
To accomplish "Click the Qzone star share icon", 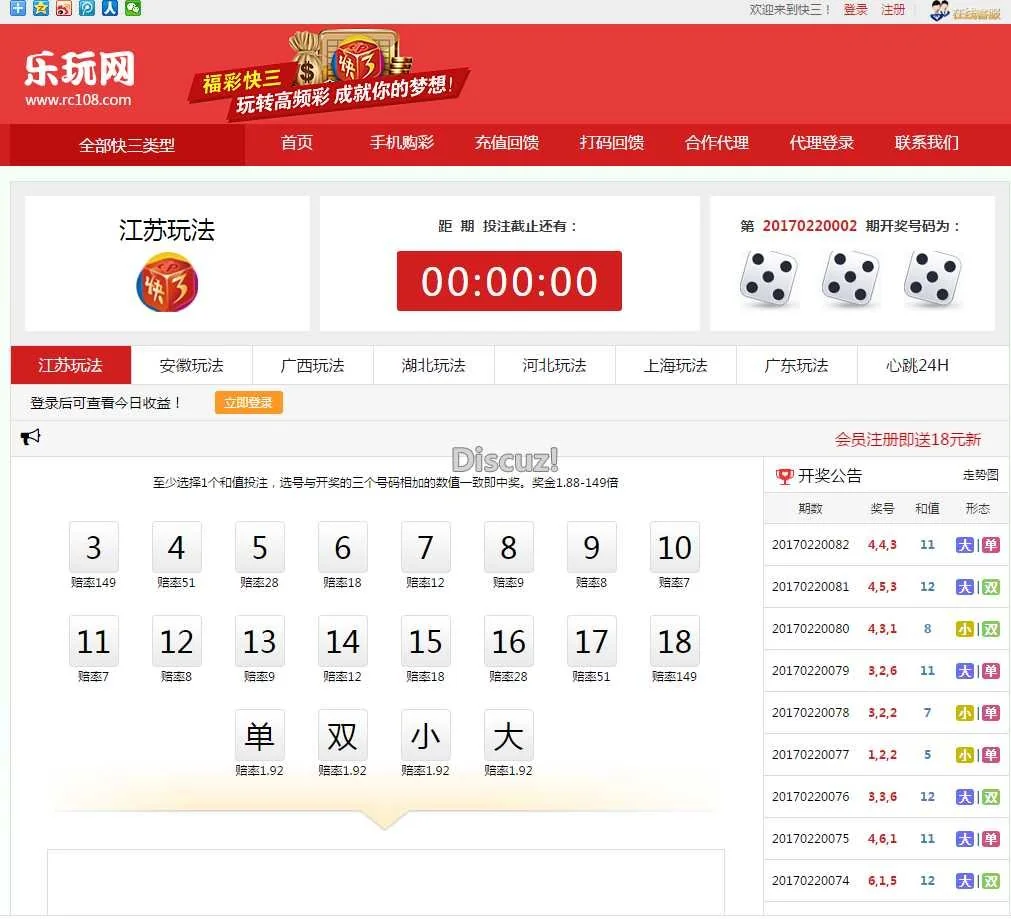I will pyautogui.click(x=41, y=8).
